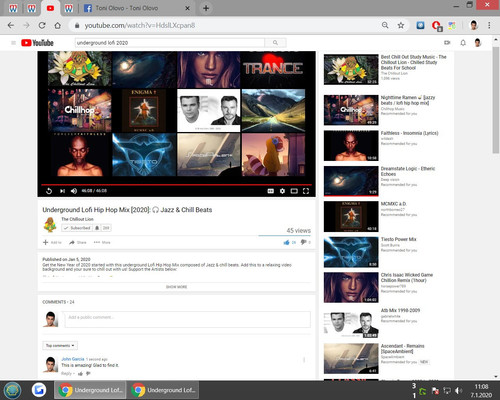
Task: Bookmark this page with the star icon
Action: pyautogui.click(x=401, y=25)
